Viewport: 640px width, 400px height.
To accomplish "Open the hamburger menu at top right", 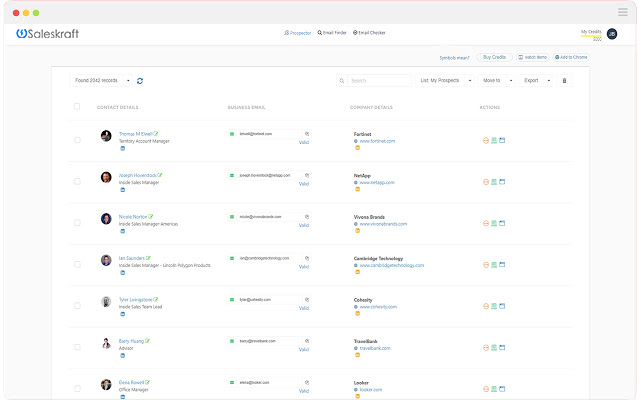I will coord(623,12).
